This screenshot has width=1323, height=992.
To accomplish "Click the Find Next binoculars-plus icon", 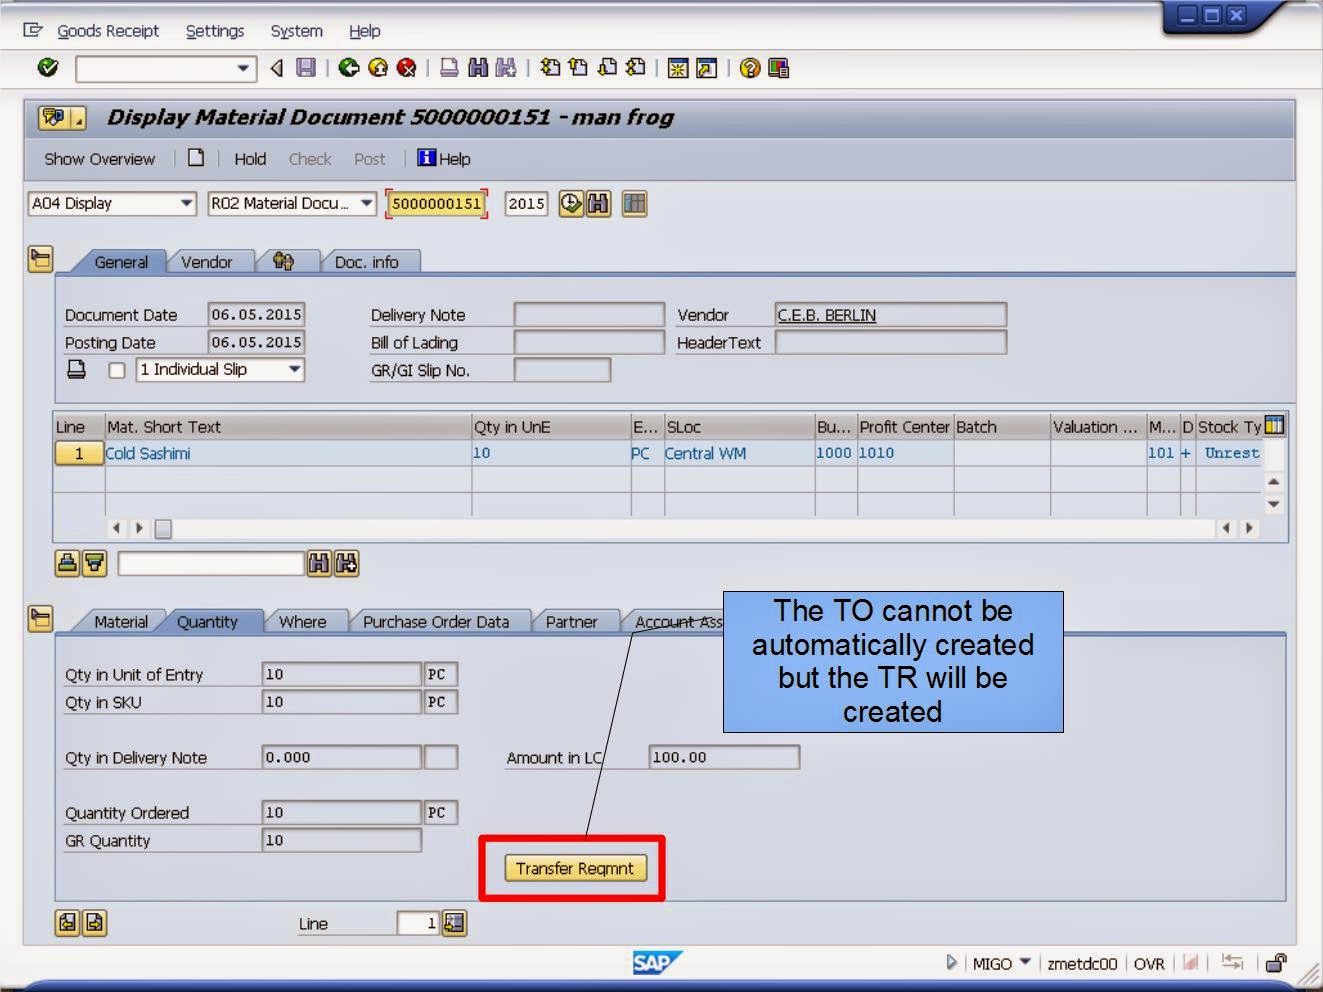I will pos(505,67).
